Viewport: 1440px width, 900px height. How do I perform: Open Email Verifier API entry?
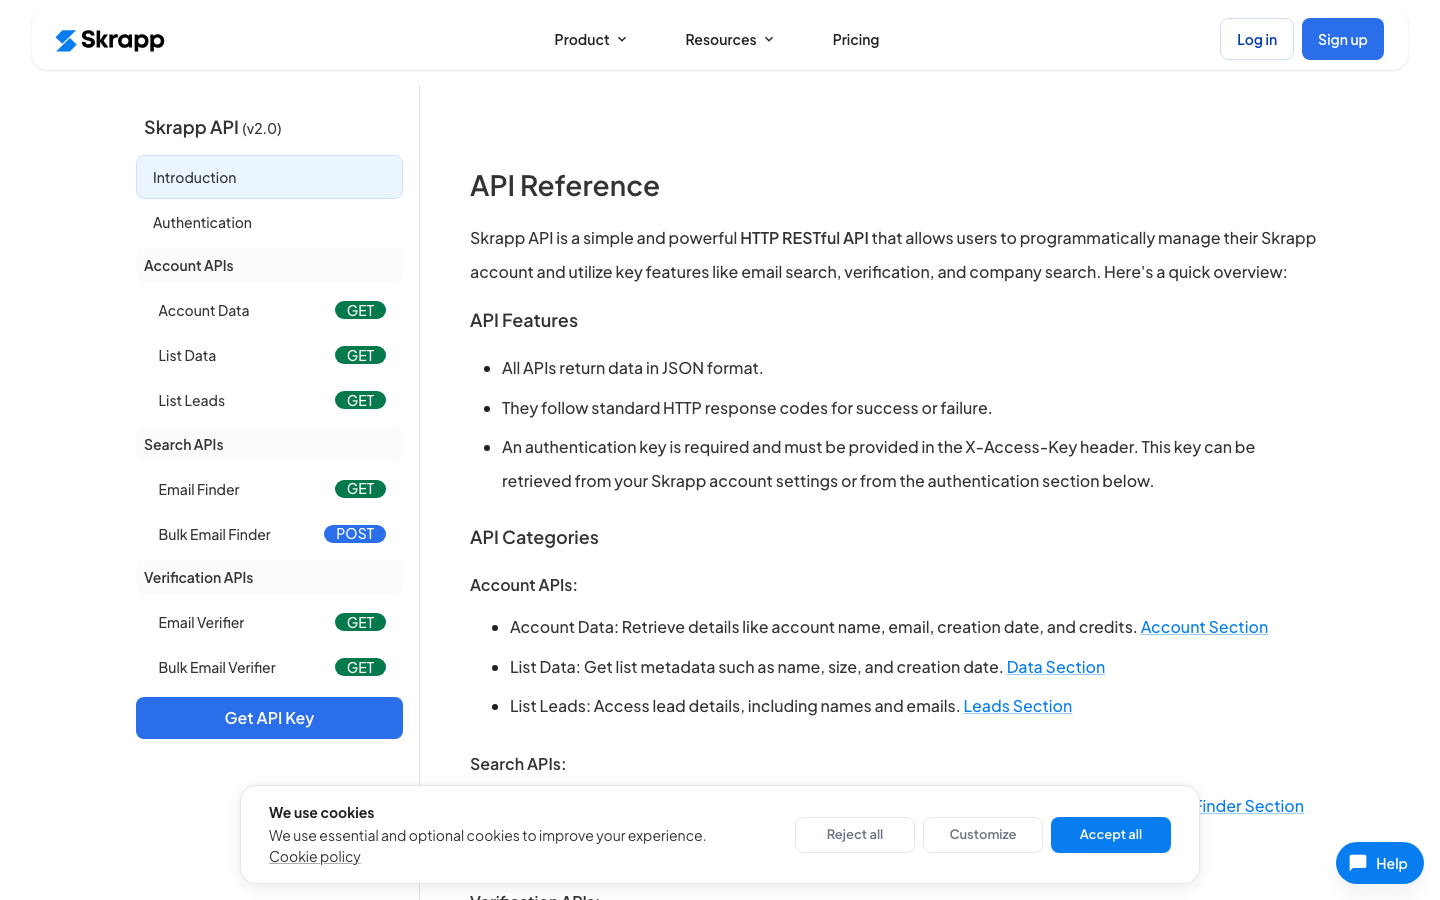coord(269,622)
